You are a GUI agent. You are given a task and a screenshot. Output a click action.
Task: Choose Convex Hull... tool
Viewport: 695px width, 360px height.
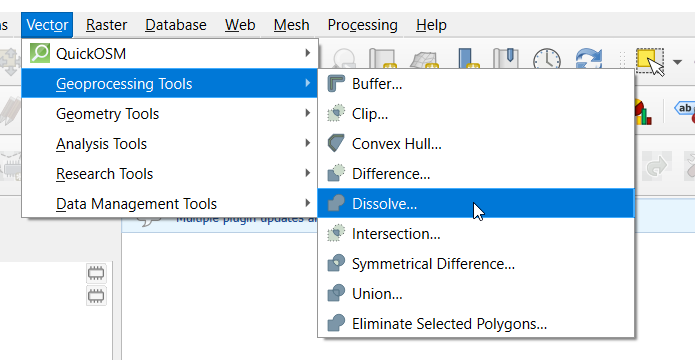[476, 144]
